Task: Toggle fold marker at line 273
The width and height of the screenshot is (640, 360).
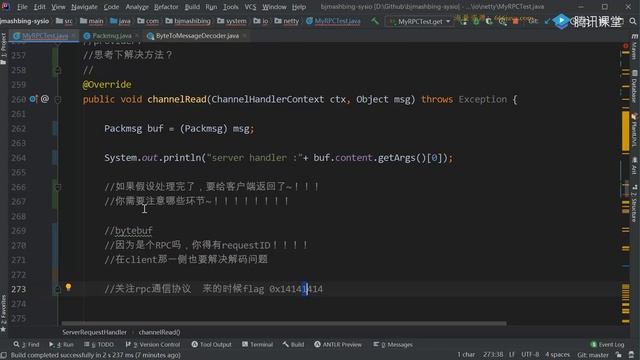Action: point(58,289)
